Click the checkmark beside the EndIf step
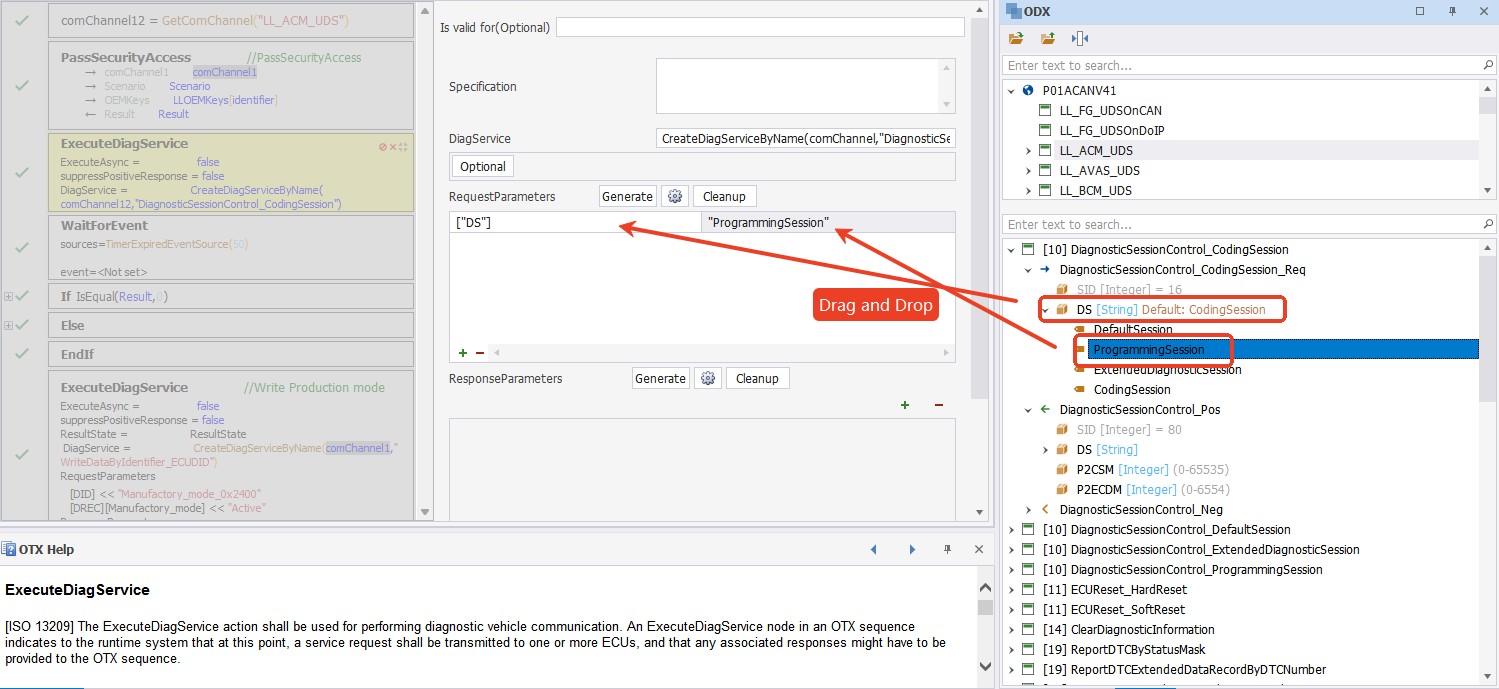Screen dimensions: 1499x689 click(x=22, y=354)
